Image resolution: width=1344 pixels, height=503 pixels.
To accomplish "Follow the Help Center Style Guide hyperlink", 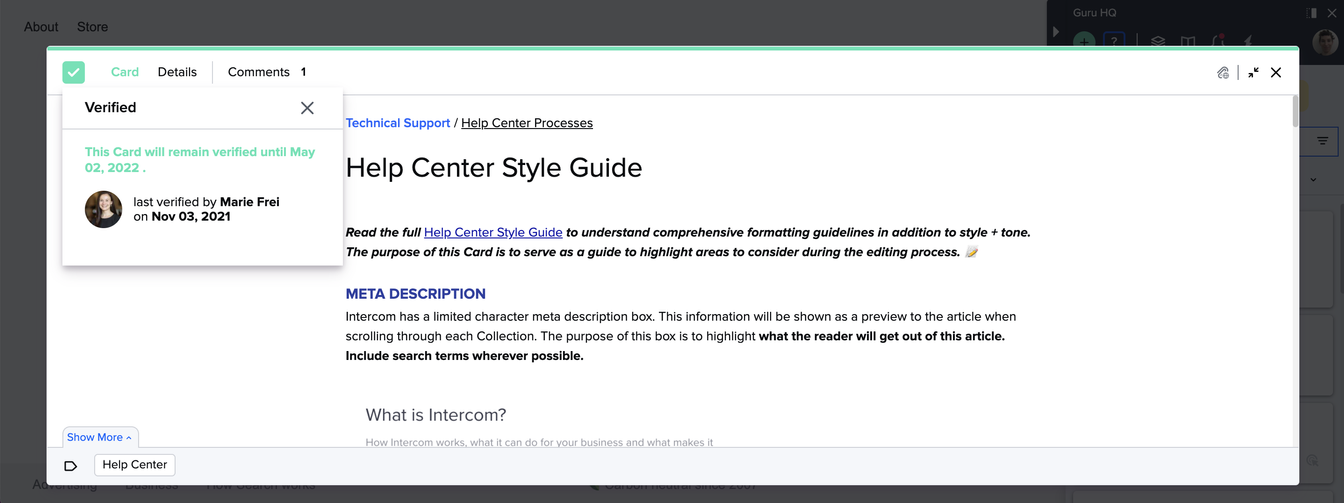I will [x=493, y=232].
